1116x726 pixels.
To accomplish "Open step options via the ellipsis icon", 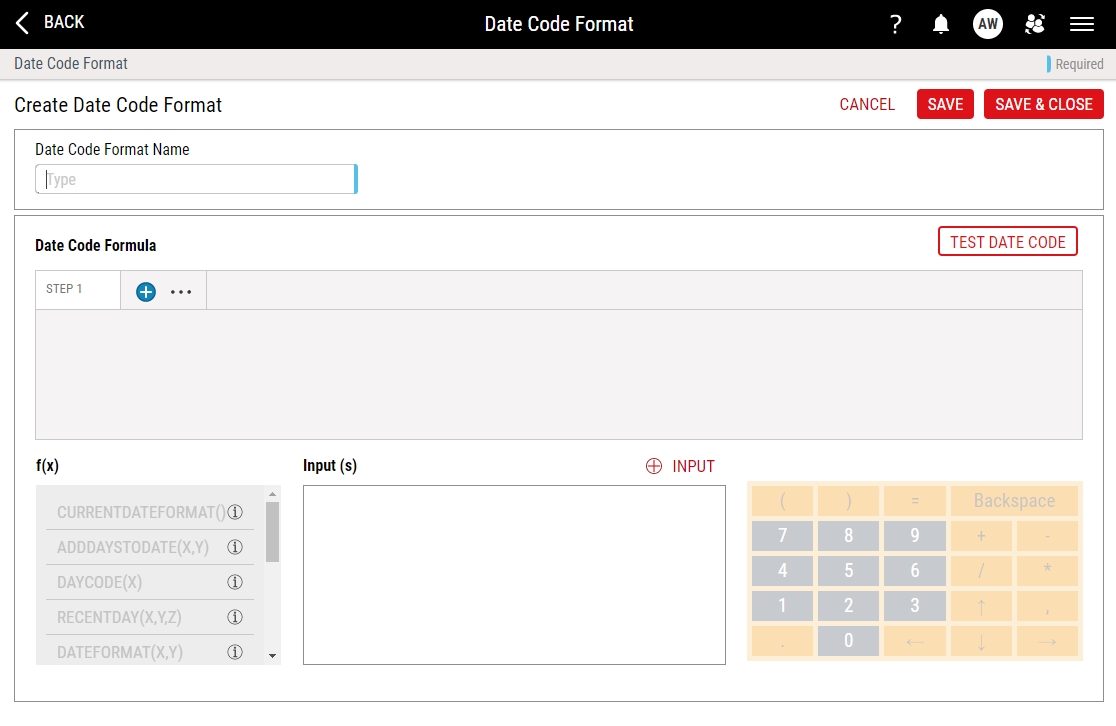I will tap(181, 291).
